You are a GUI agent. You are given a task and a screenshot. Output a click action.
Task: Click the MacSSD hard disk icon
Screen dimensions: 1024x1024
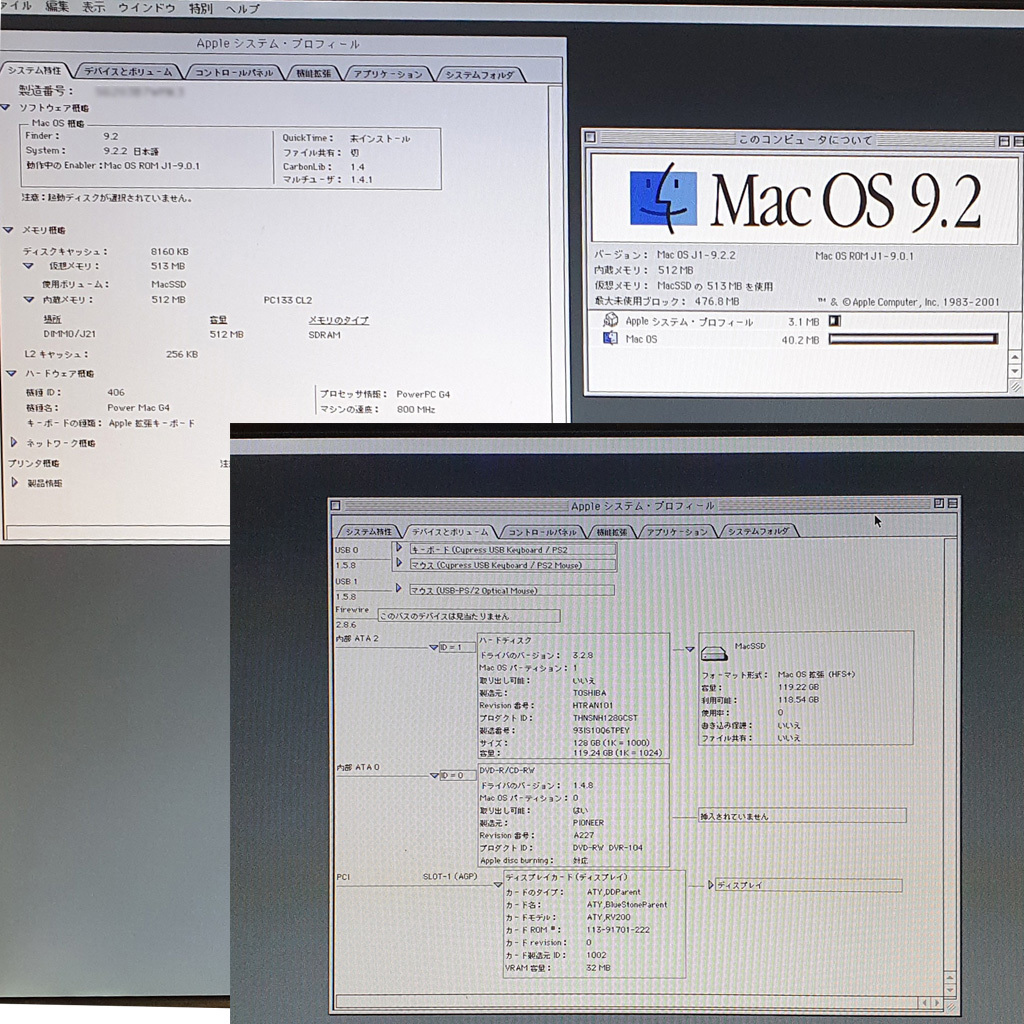[x=714, y=652]
